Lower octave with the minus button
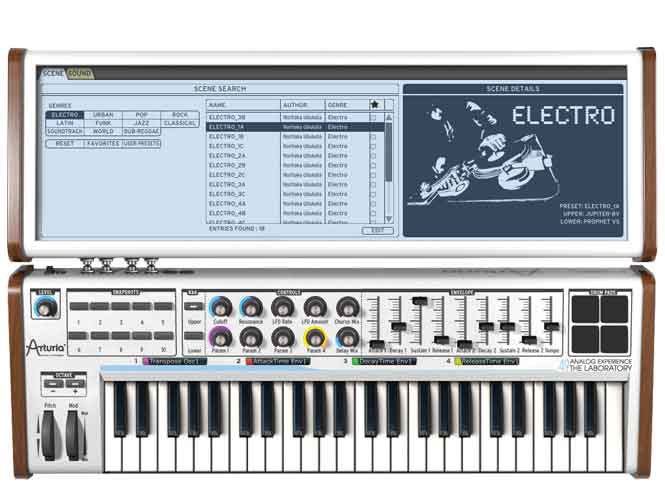 tap(54, 384)
